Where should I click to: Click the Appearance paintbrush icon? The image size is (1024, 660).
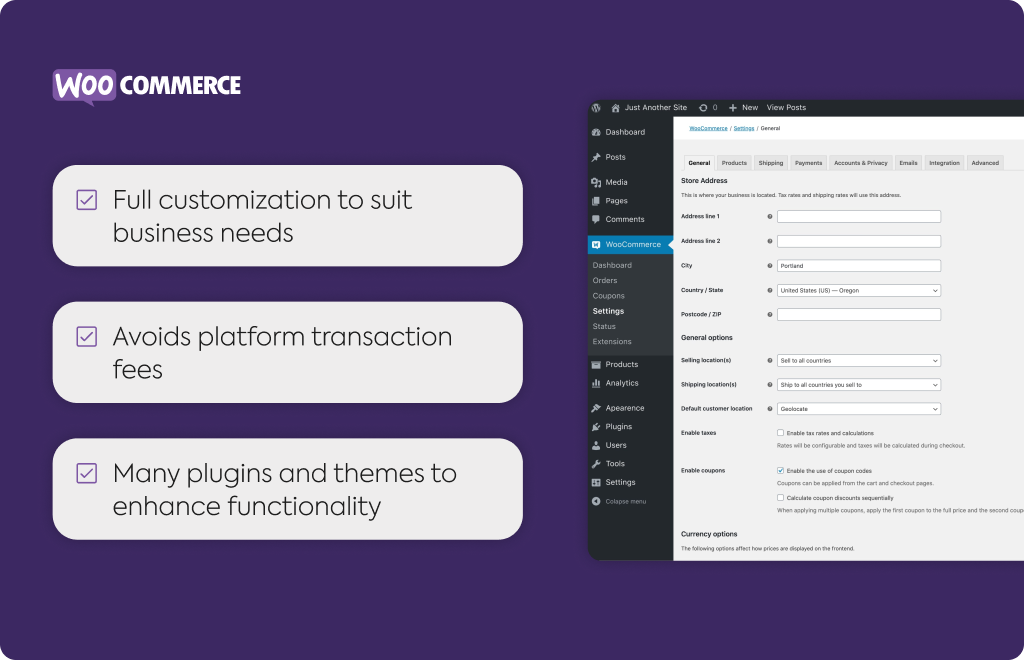(596, 408)
